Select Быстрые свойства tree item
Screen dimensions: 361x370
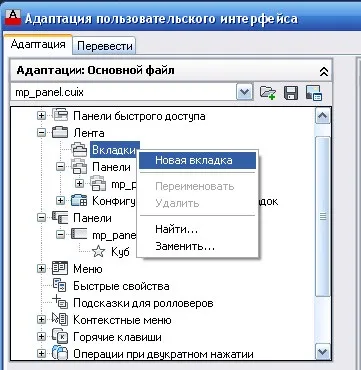(121, 286)
